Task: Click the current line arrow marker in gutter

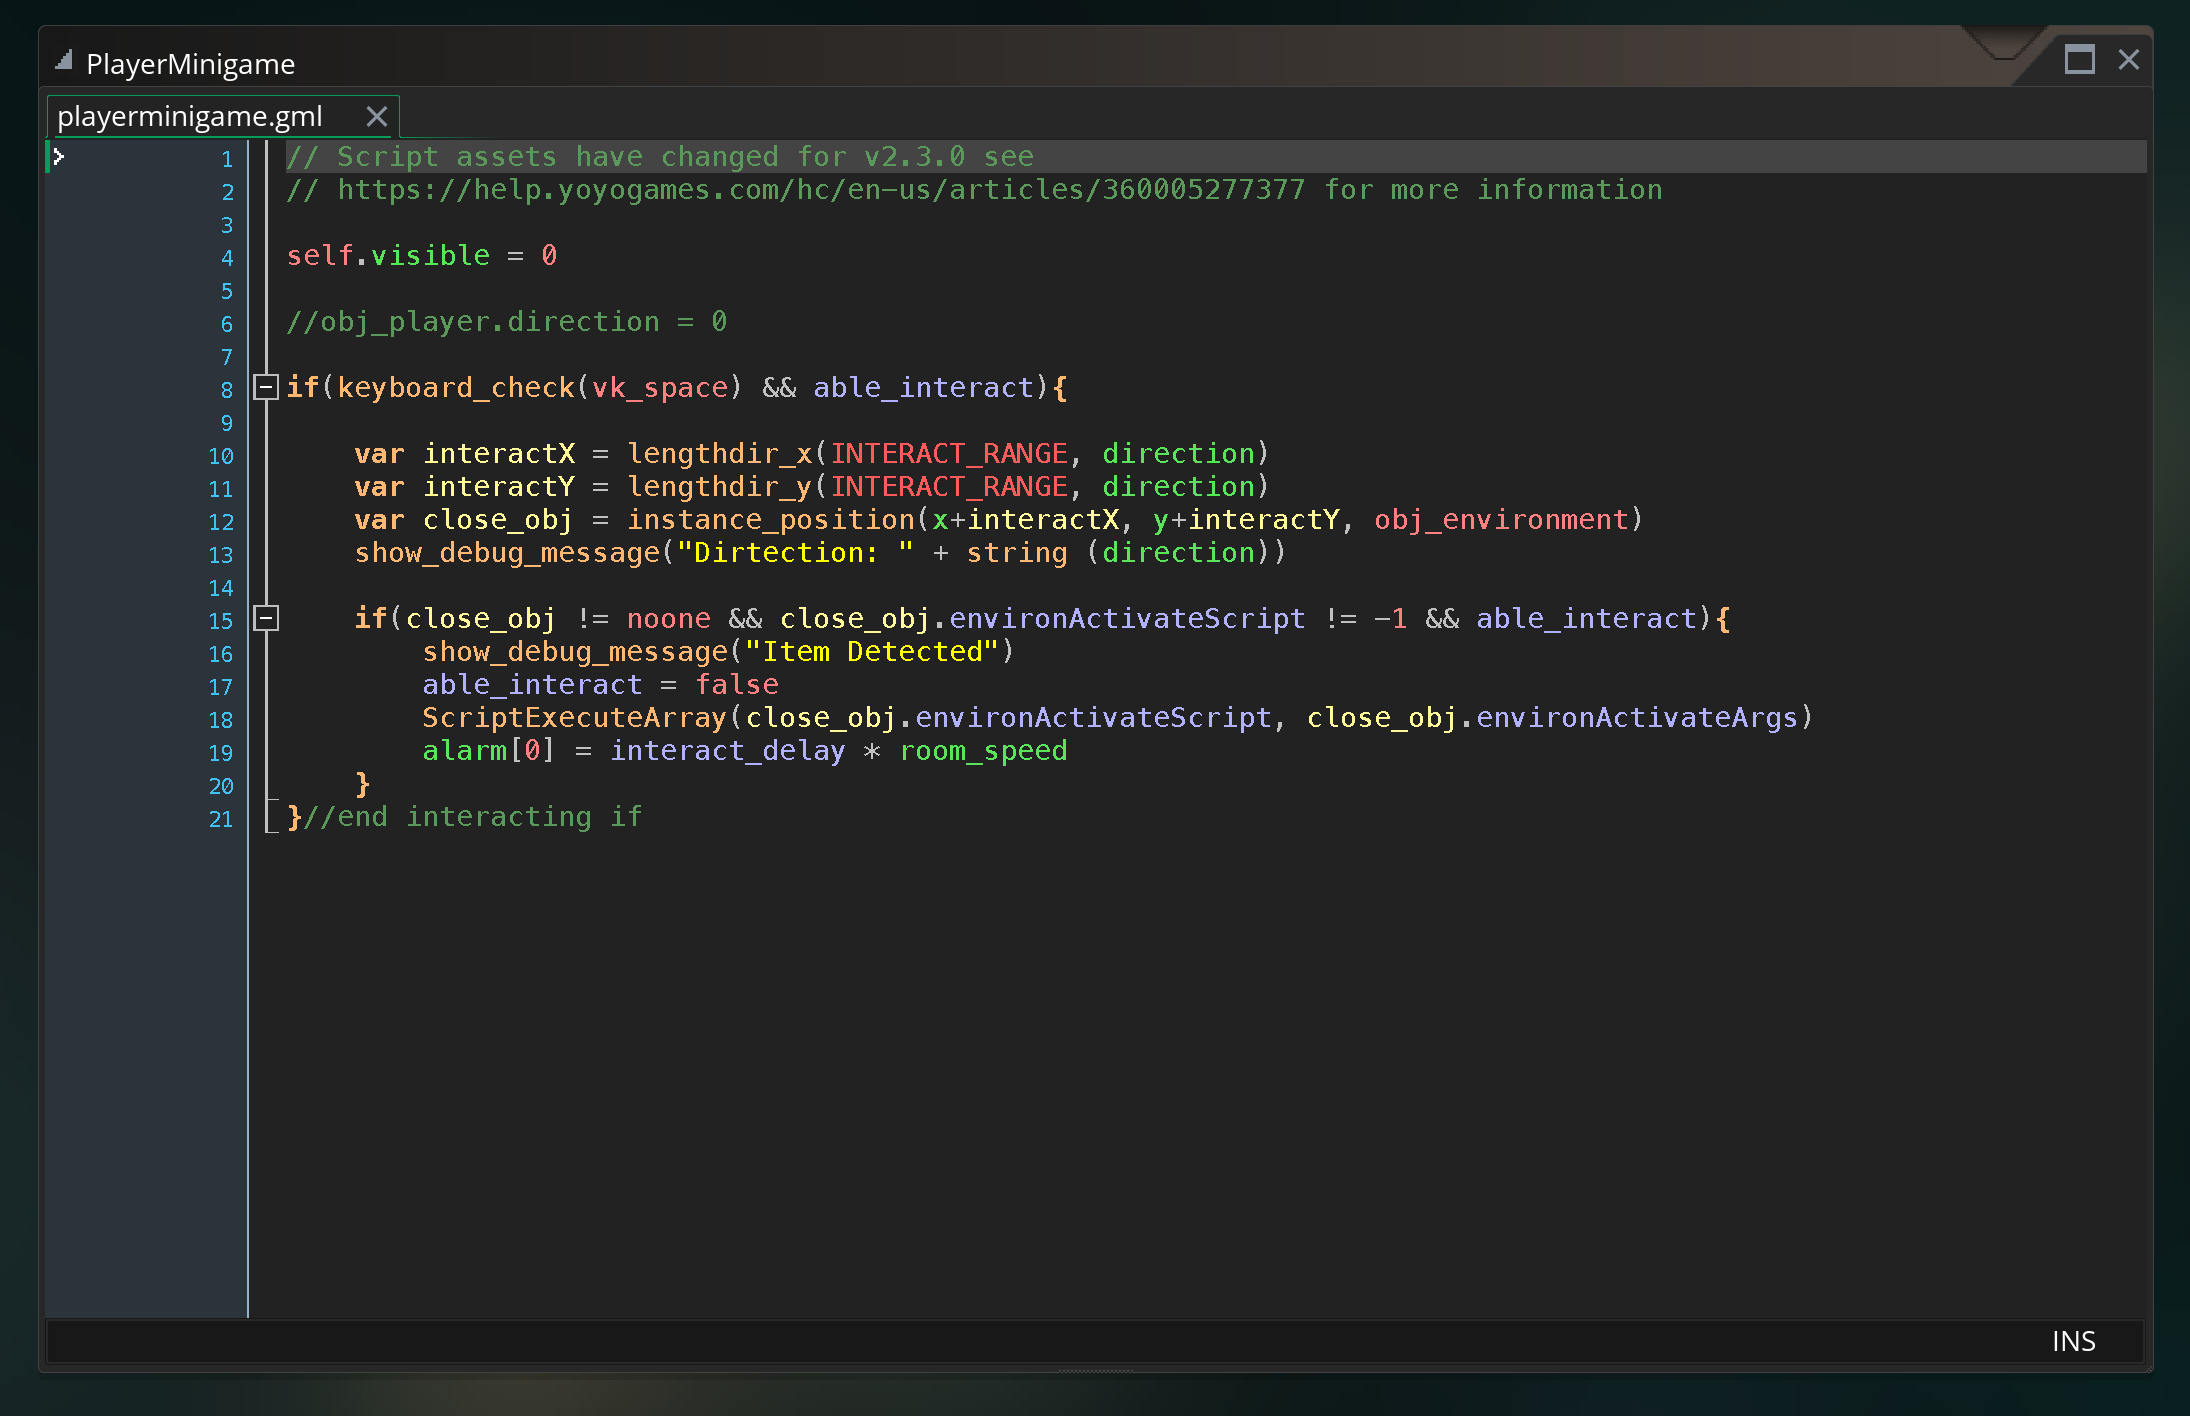Action: pyautogui.click(x=58, y=157)
